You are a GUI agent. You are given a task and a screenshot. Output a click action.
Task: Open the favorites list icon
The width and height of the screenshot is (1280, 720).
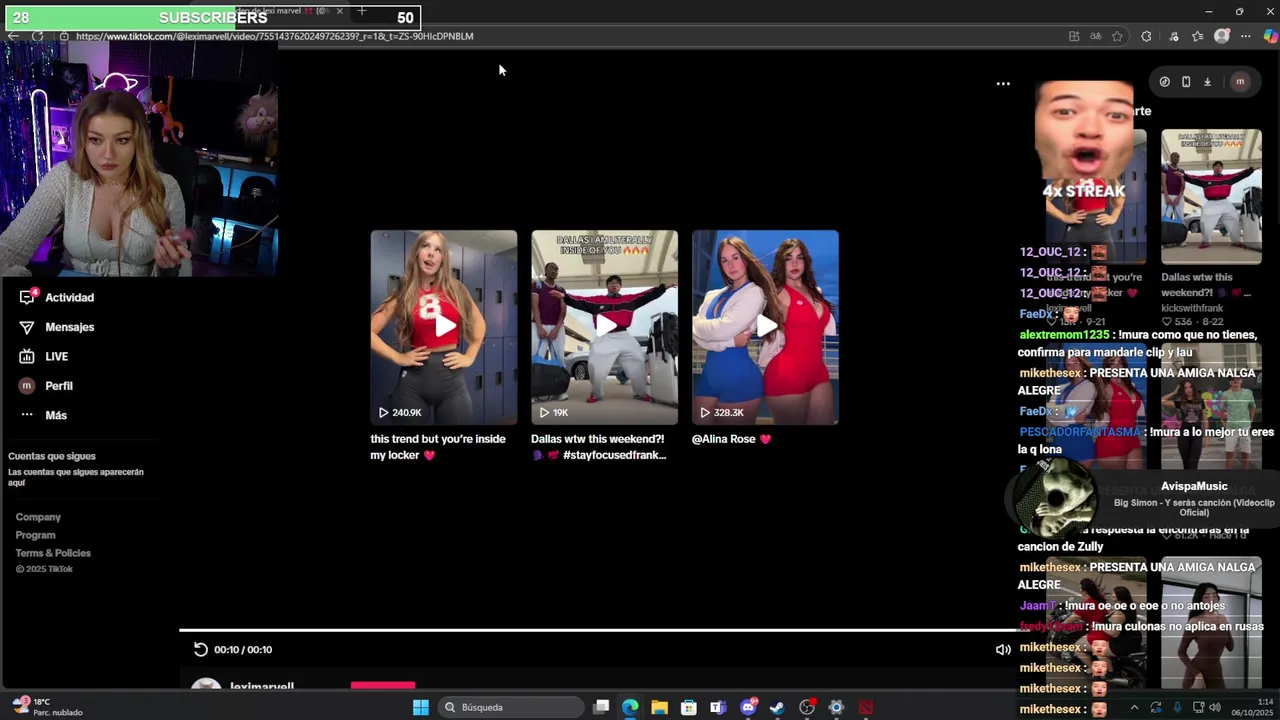click(x=1197, y=36)
